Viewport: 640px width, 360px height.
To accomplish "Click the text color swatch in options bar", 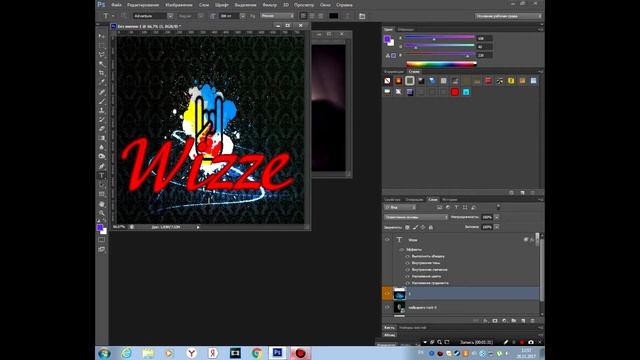I will pos(333,16).
